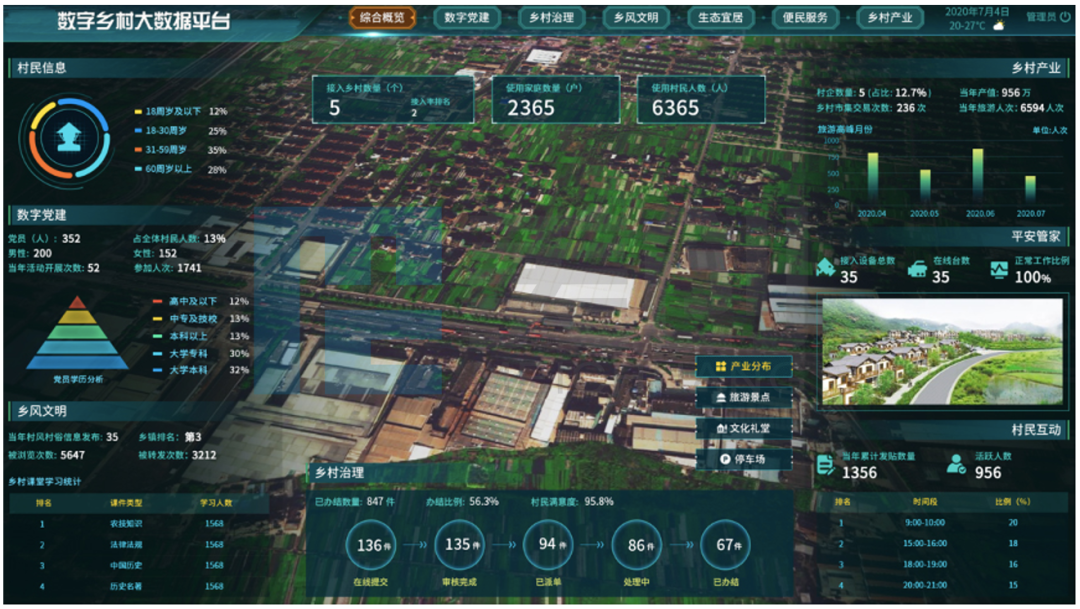Click the 2020.06 bar in tourism chart
This screenshot has width=1080, height=609.
[x=977, y=176]
